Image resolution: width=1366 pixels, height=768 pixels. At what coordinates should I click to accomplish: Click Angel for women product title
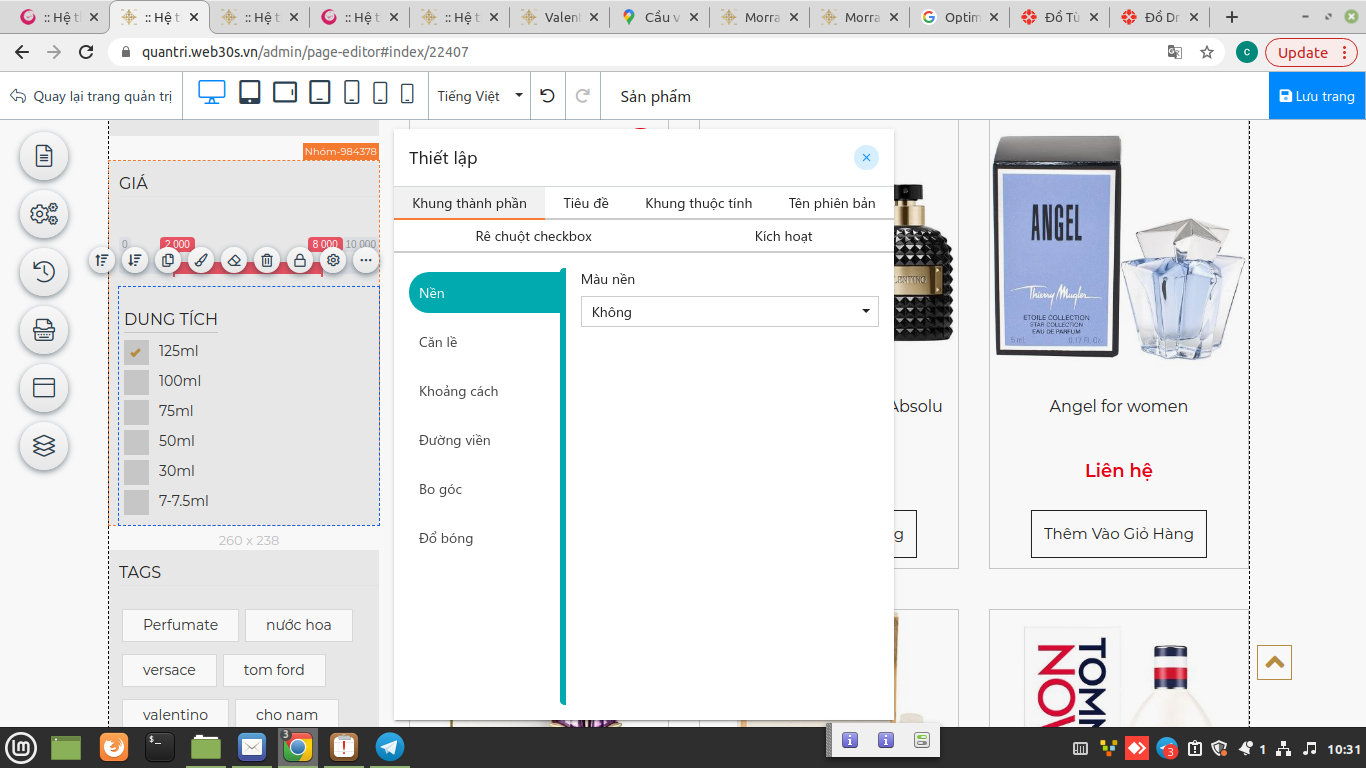[x=1119, y=406]
